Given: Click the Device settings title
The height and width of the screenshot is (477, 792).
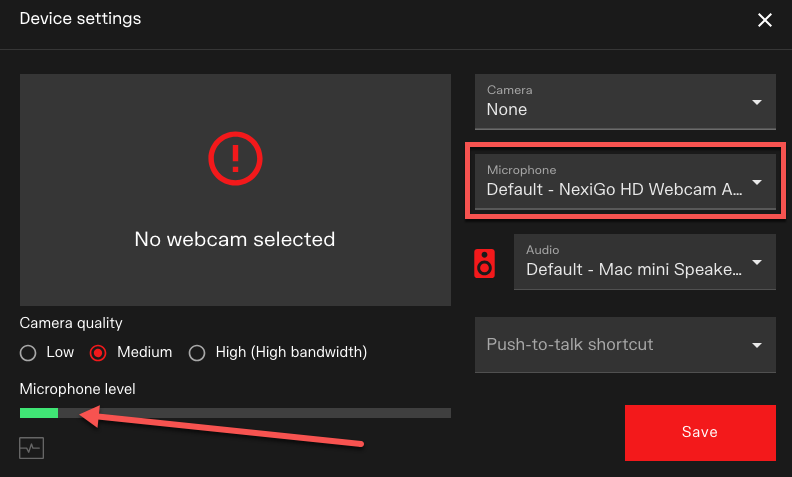Looking at the screenshot, I should coord(80,19).
